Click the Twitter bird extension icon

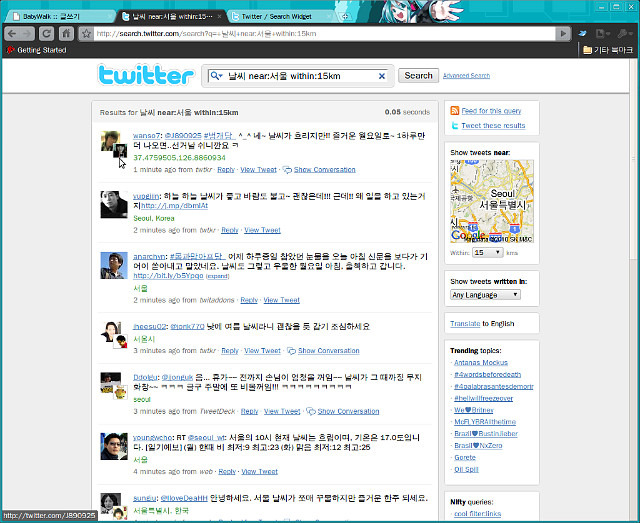(x=582, y=33)
